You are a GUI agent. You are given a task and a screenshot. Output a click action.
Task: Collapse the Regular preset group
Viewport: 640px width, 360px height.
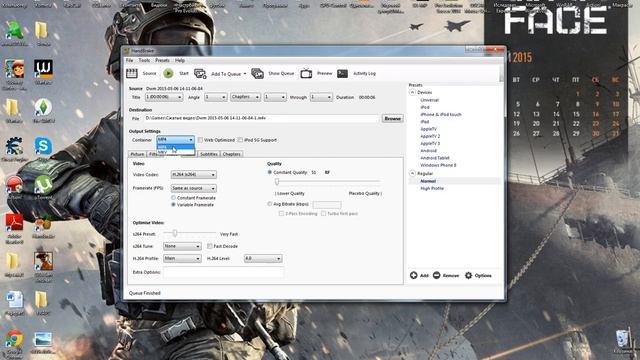[x=412, y=173]
